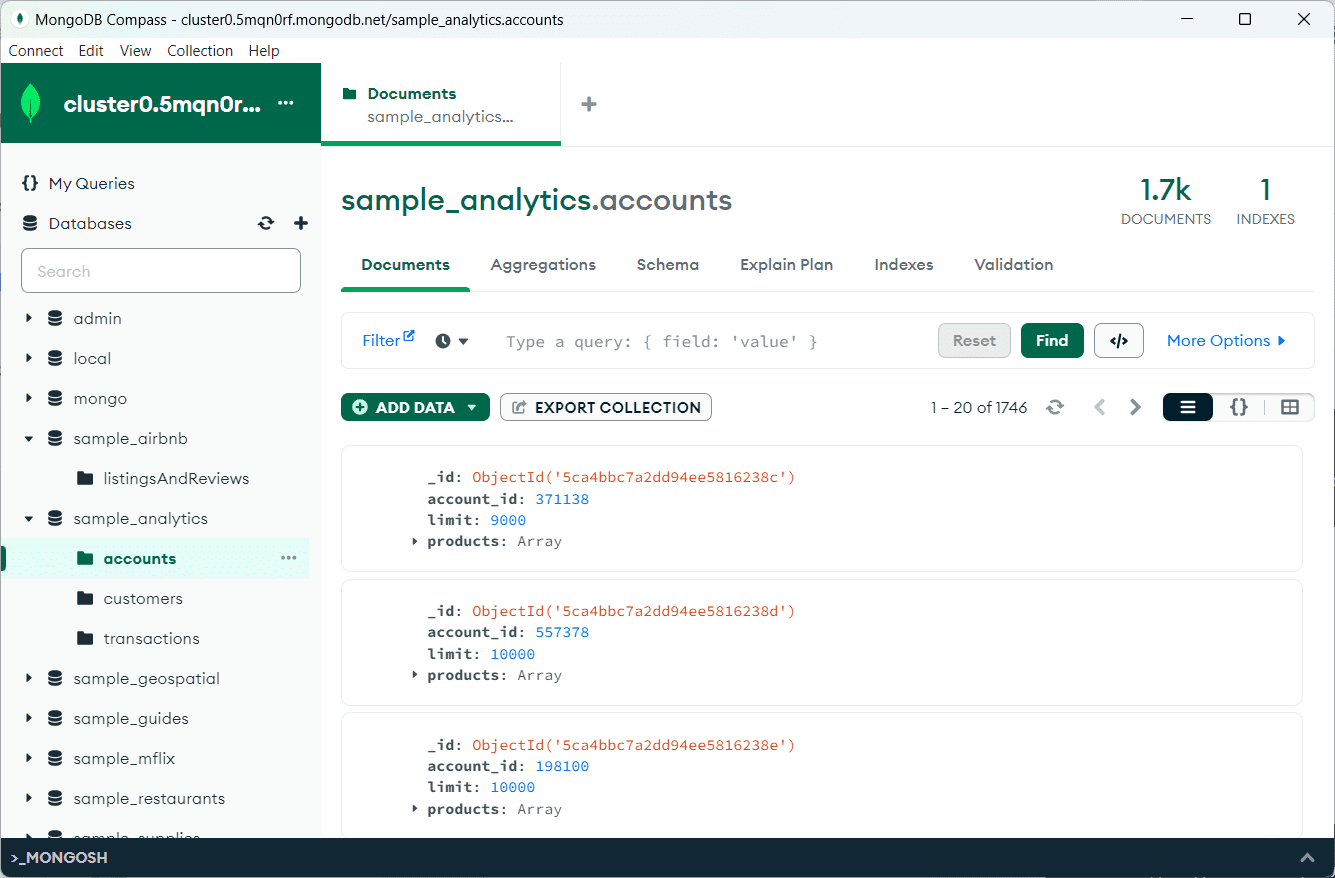The height and width of the screenshot is (878, 1335).
Task: Expand the local database
Action: pos(29,358)
